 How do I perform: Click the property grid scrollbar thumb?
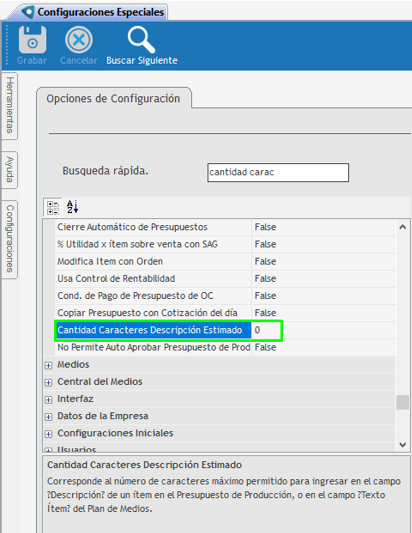click(x=403, y=402)
